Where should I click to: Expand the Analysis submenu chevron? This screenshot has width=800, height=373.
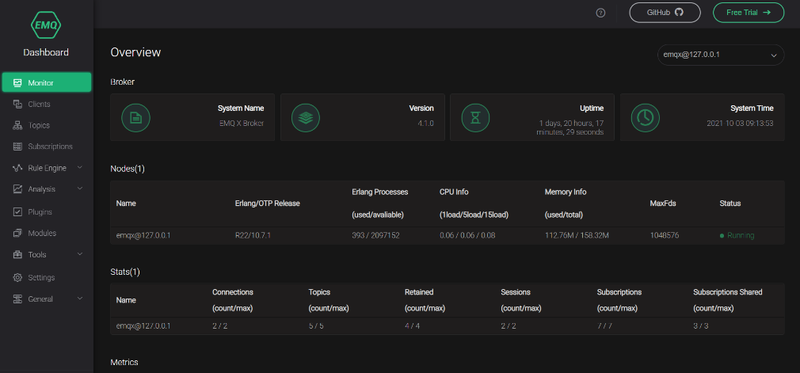pyautogui.click(x=80, y=189)
